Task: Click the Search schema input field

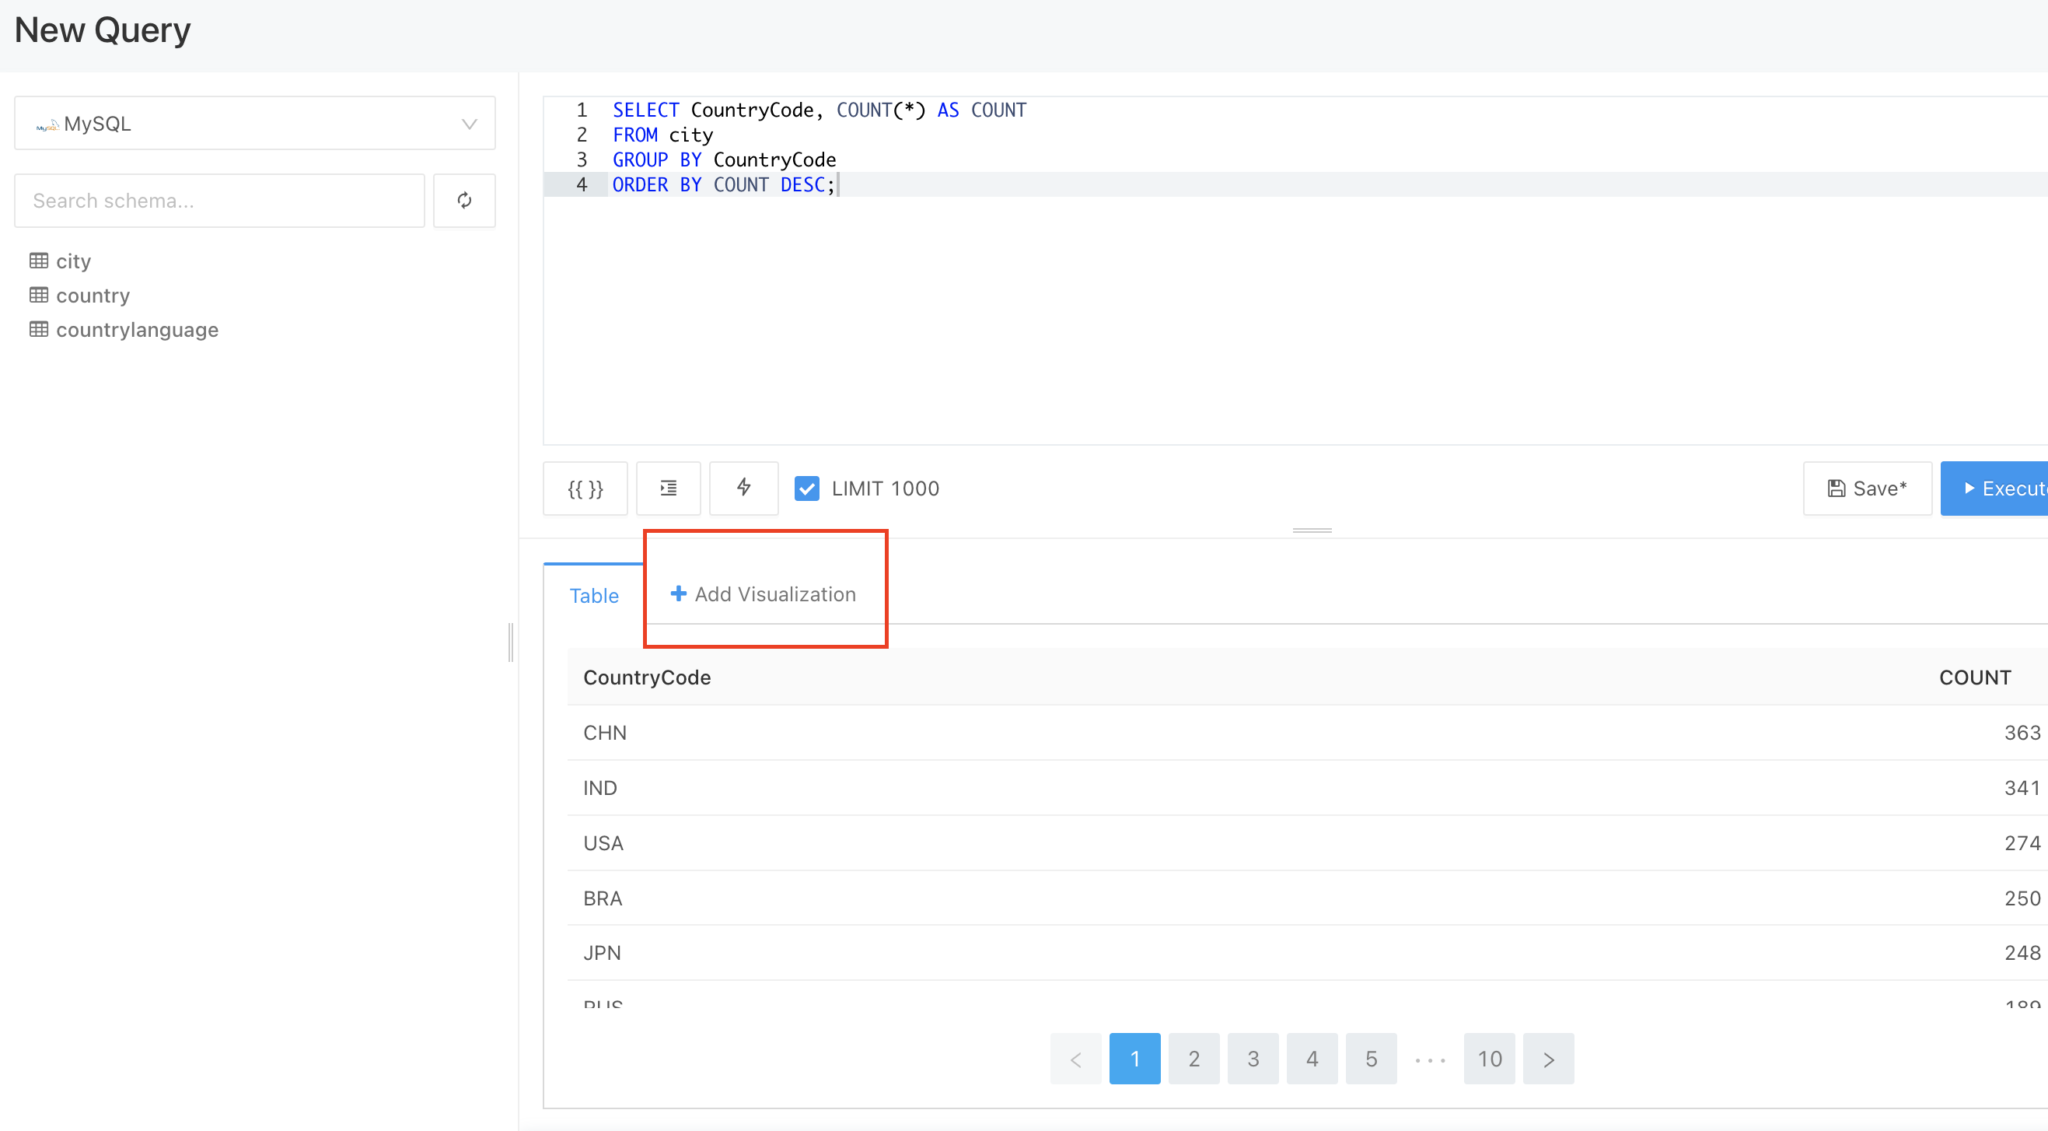Action: point(218,200)
